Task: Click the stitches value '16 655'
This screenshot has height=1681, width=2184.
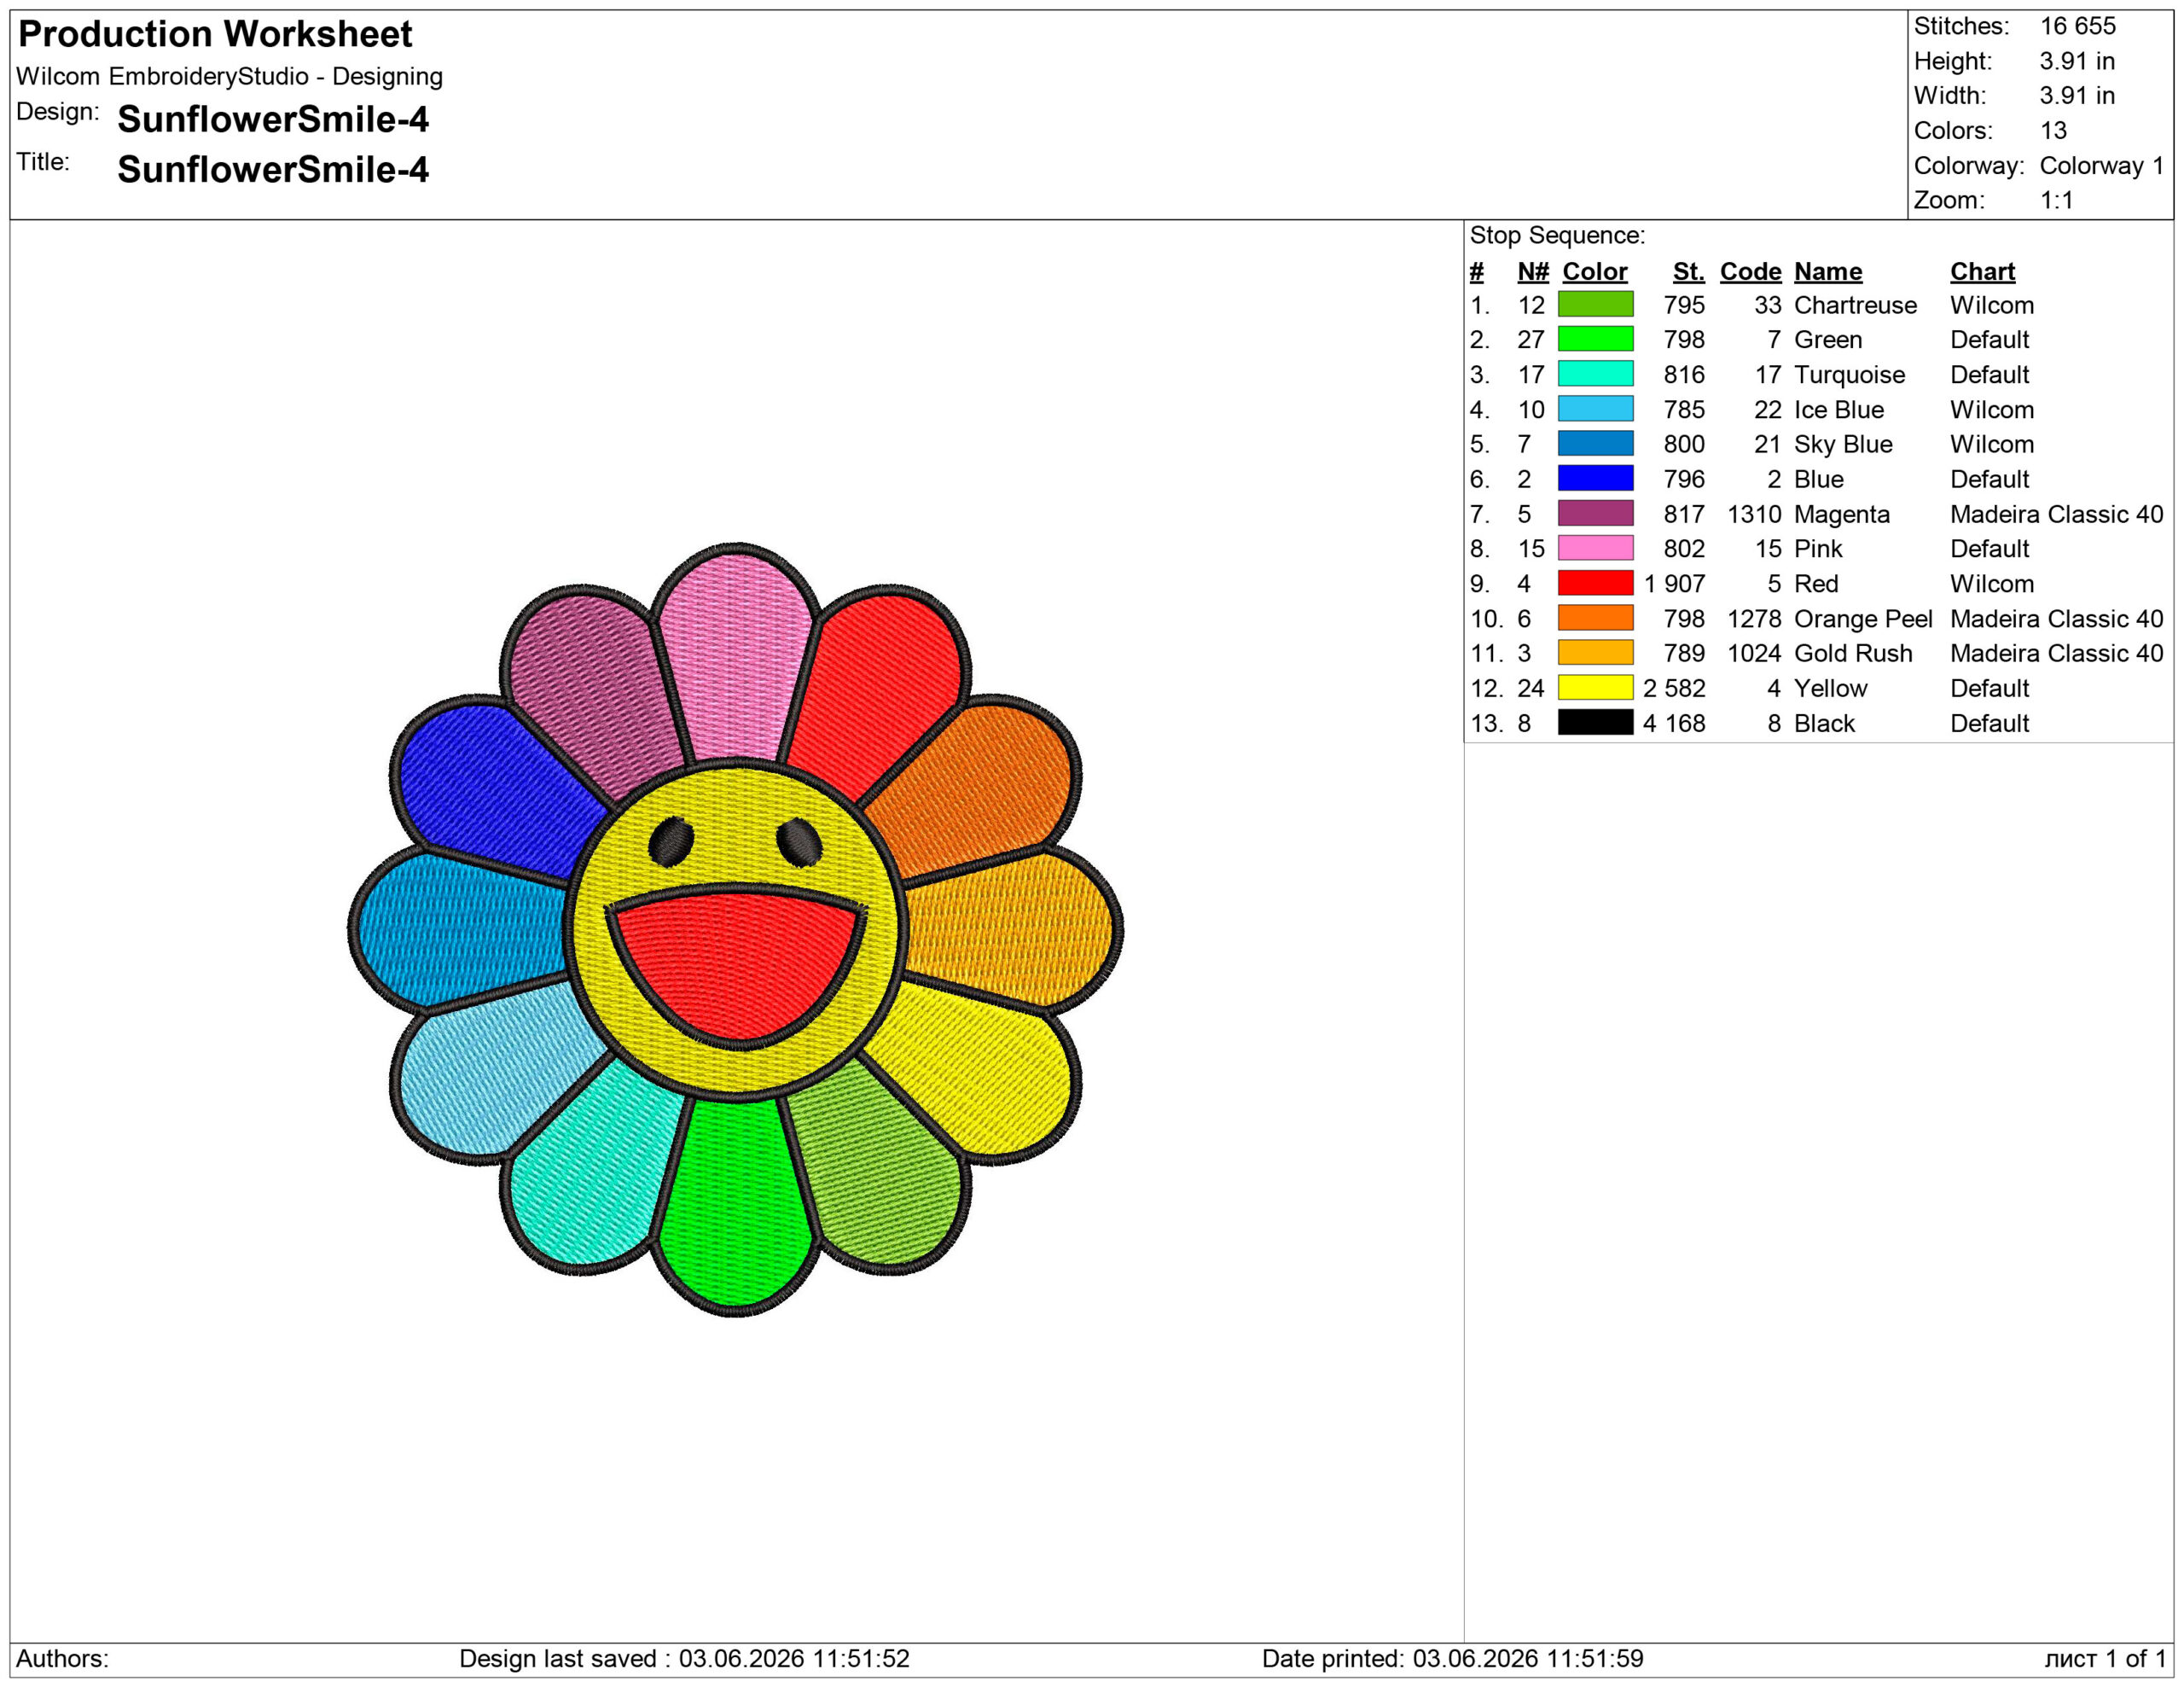Action: point(2078,26)
